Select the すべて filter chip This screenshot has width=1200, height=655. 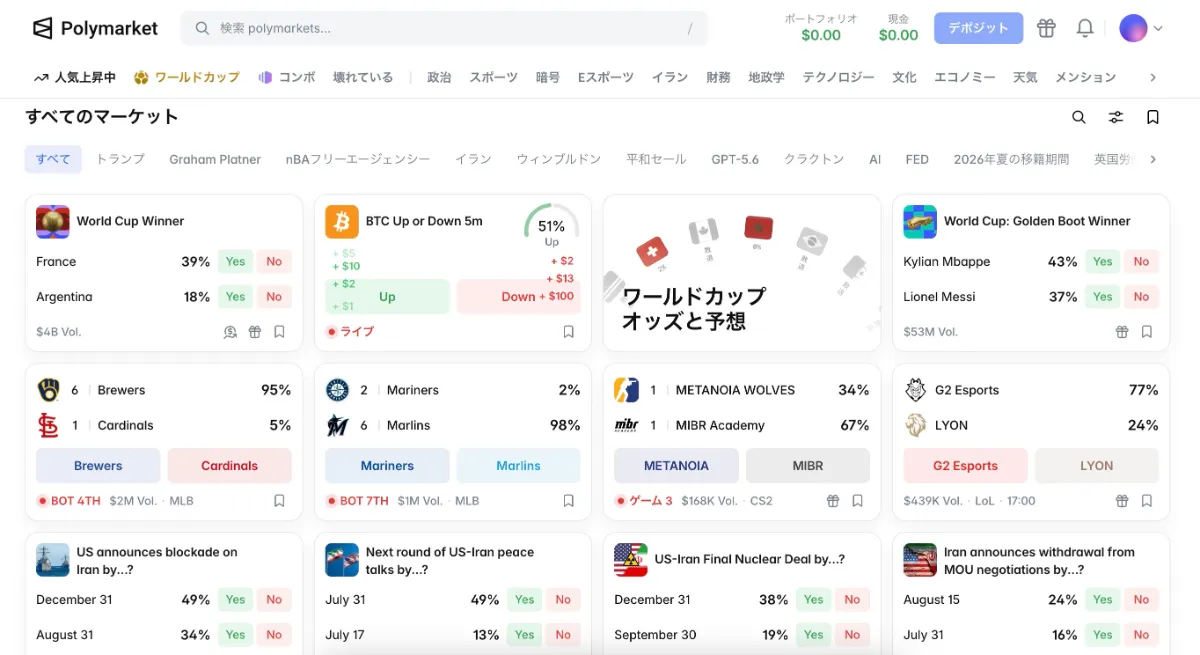pyautogui.click(x=53, y=159)
